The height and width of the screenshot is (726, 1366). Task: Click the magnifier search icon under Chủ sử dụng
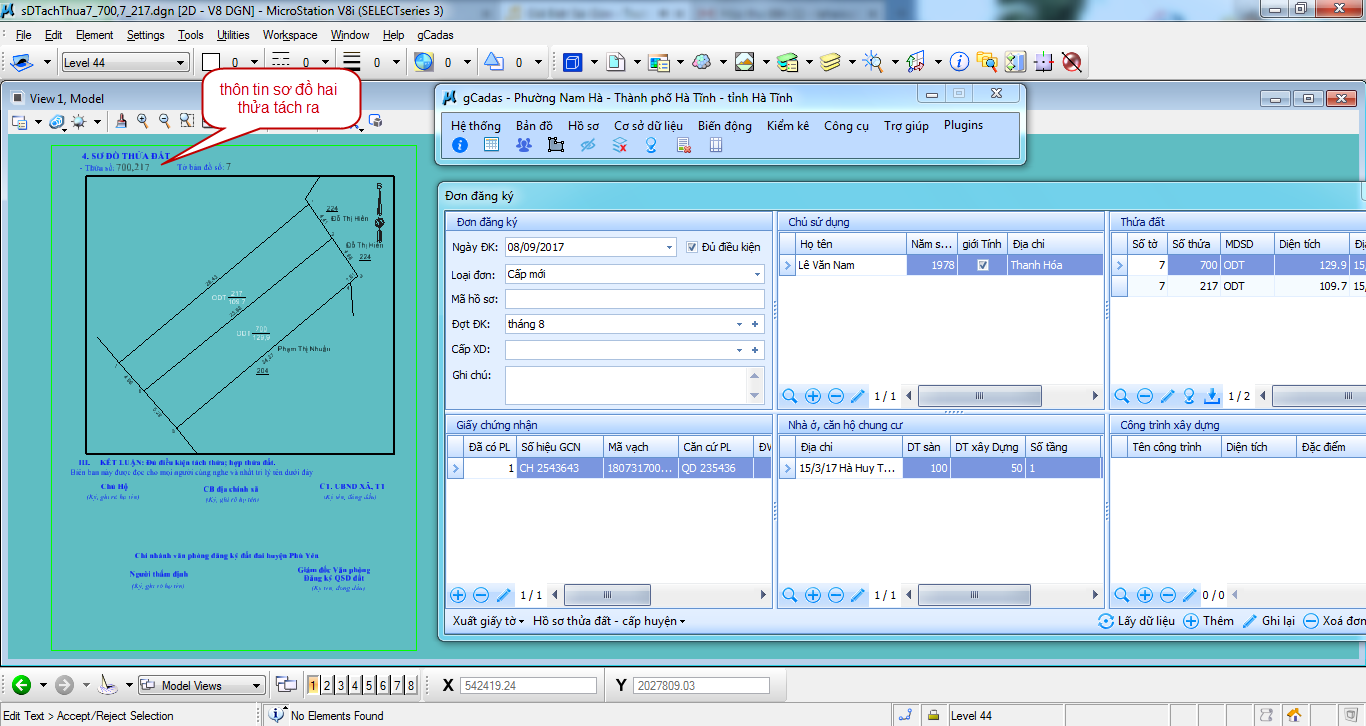pyautogui.click(x=790, y=396)
